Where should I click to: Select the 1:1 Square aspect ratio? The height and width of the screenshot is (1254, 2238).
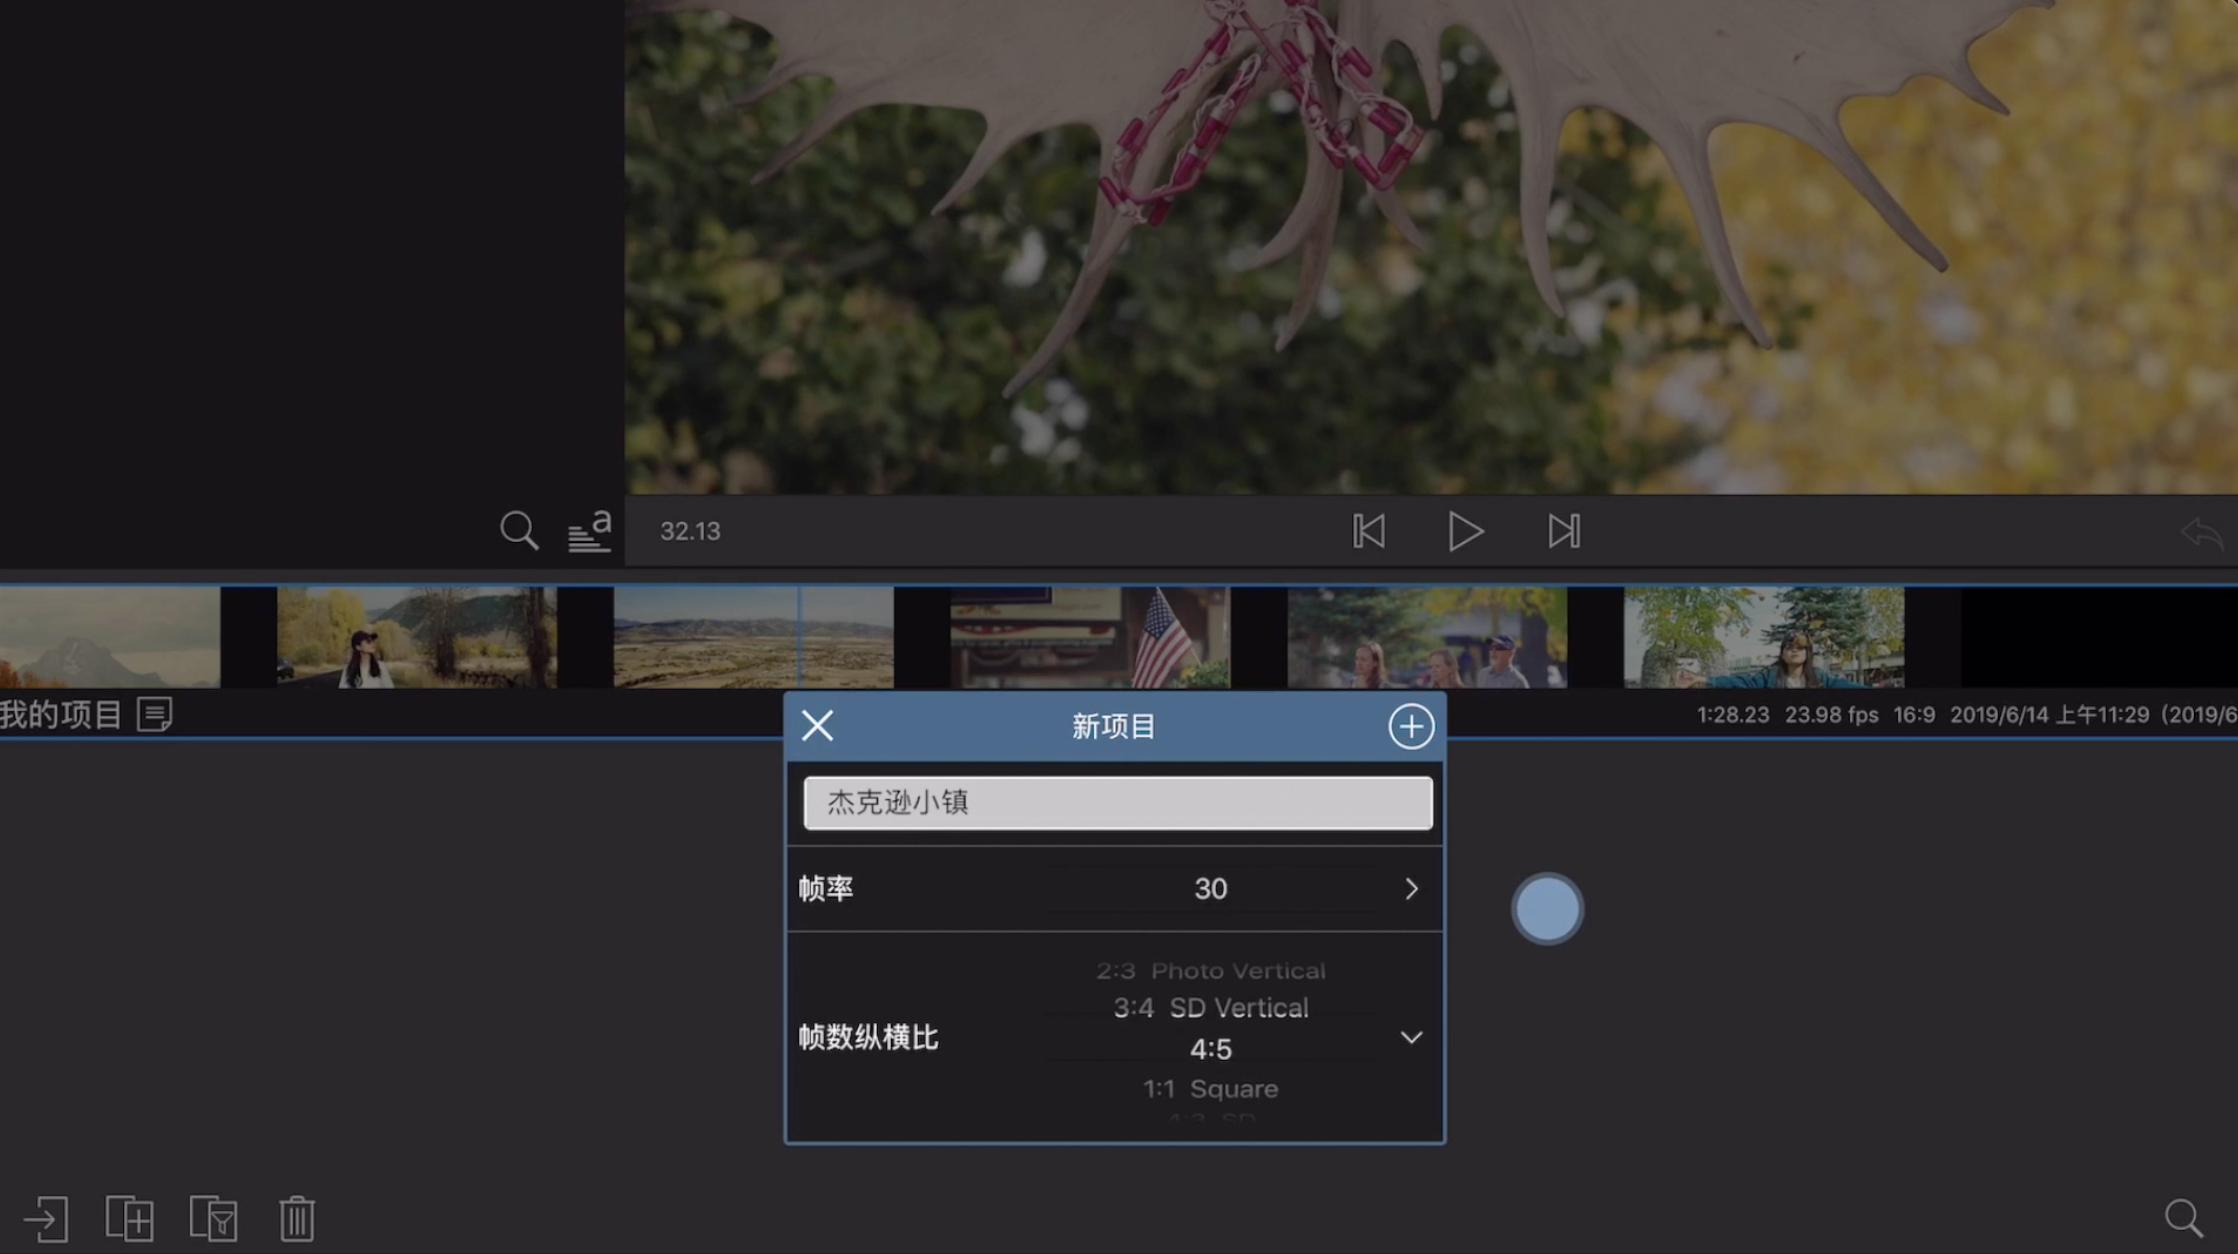[1210, 1088]
